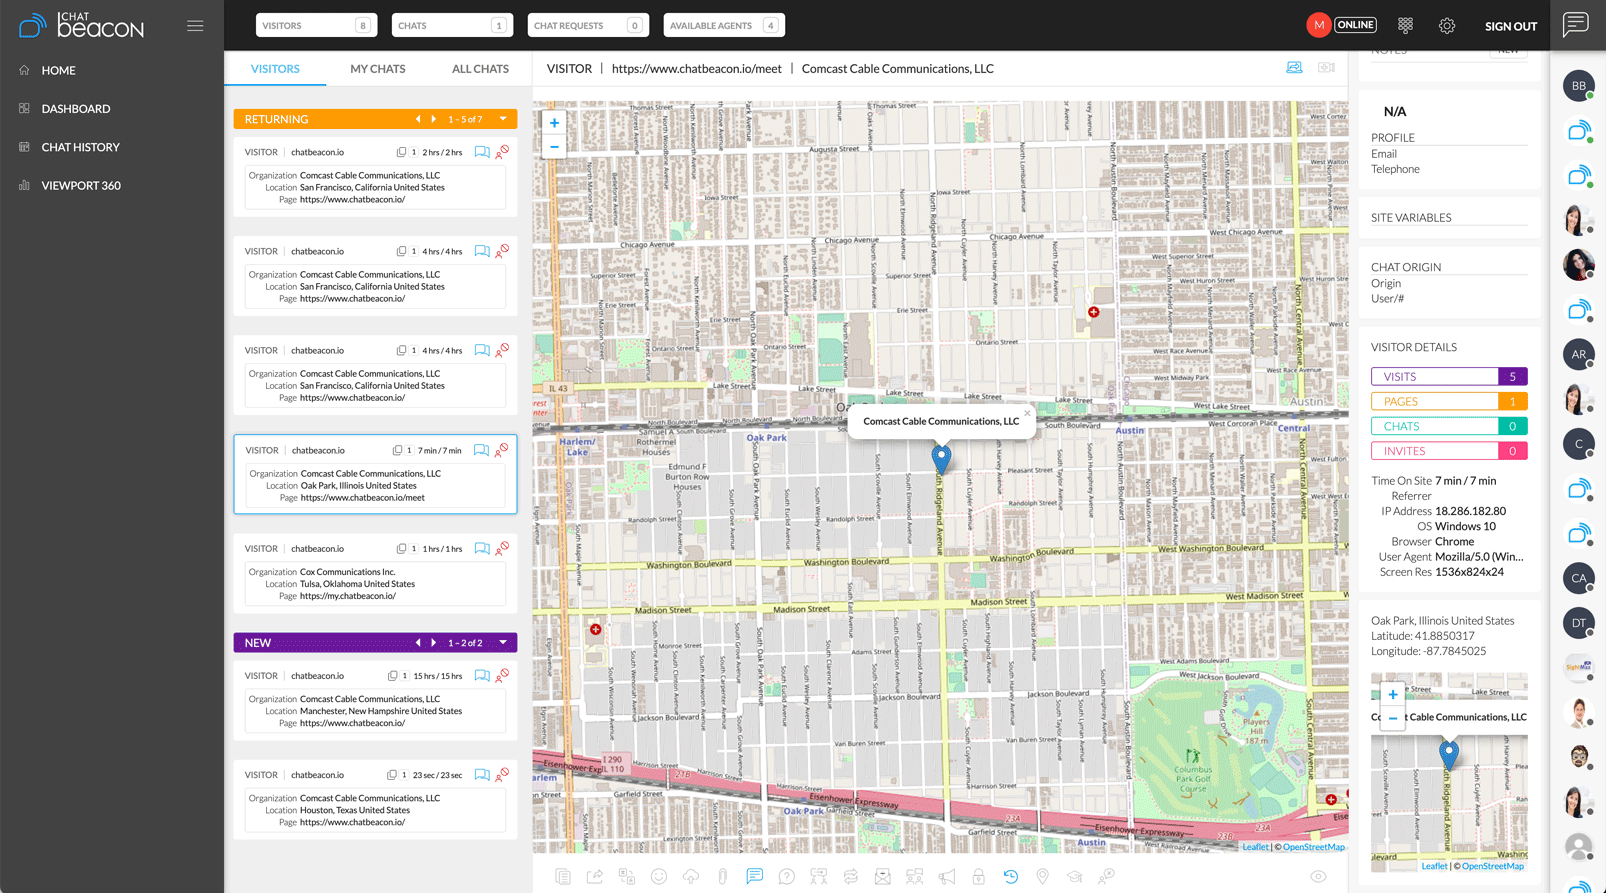Toggle the camera screenshot icon in visitor header
The height and width of the screenshot is (893, 1606).
point(1326,68)
